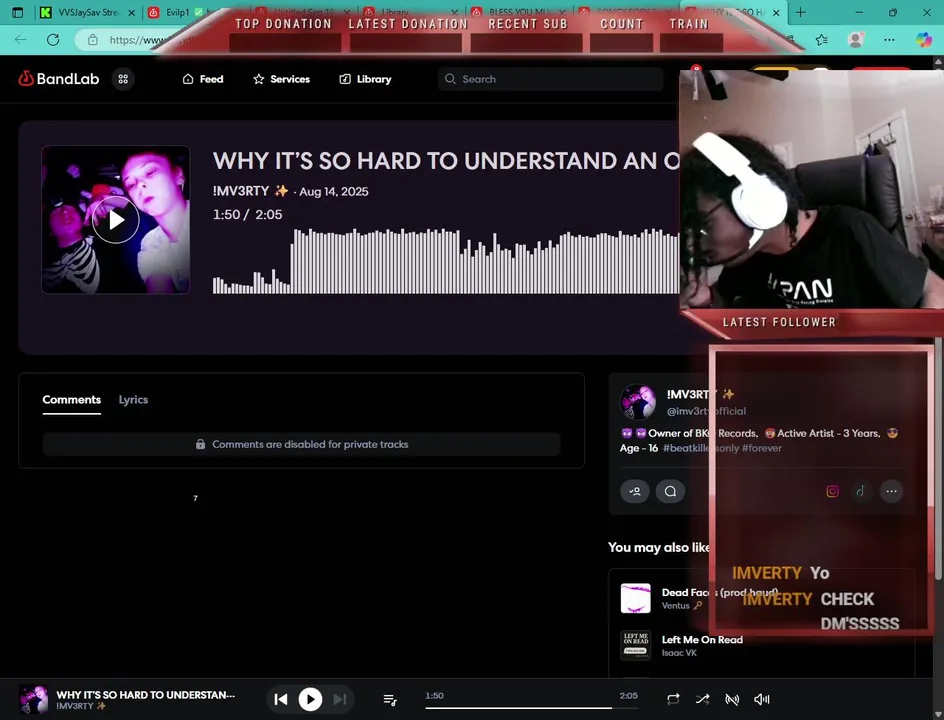944x720 pixels.
Task: Seek using the bottom progress bar
Action: point(530,708)
